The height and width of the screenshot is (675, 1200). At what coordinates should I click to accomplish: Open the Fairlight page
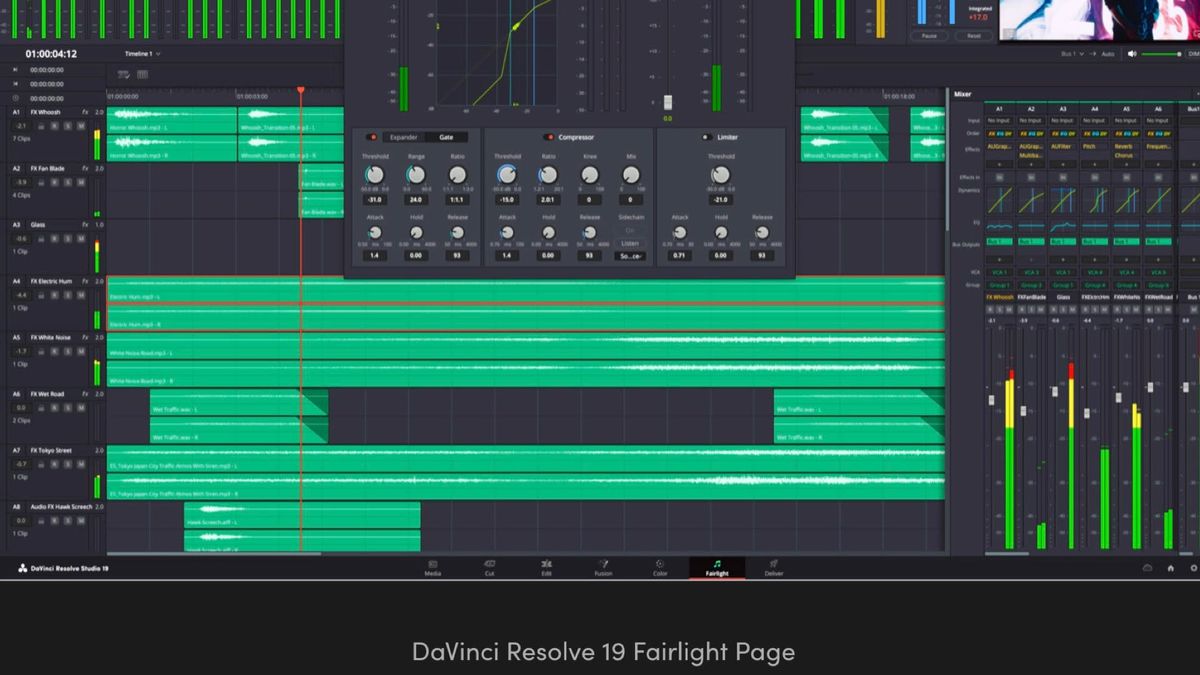tap(717, 568)
